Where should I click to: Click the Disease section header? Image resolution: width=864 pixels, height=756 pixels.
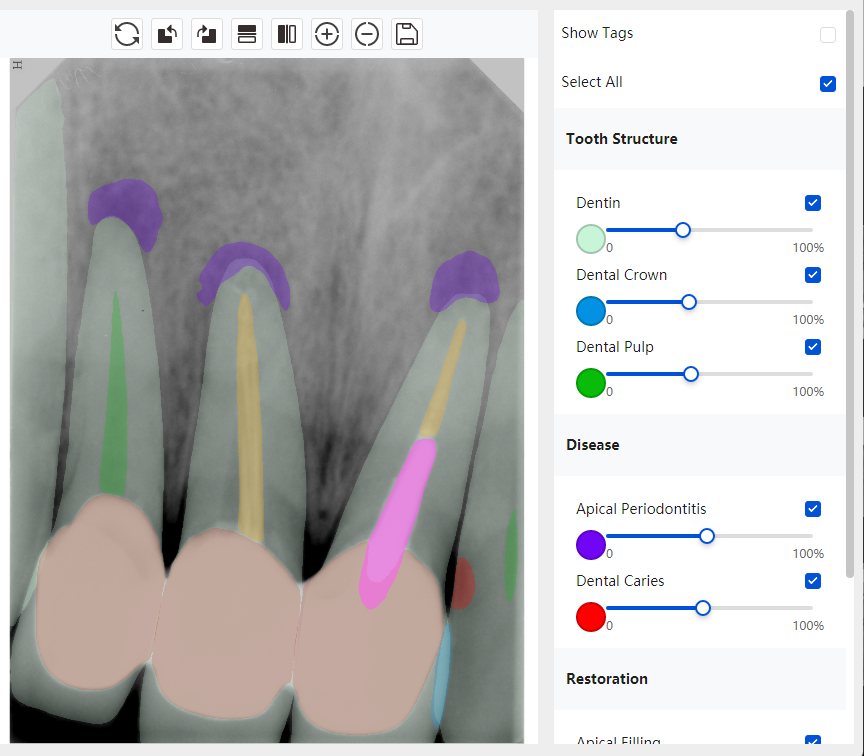[592, 445]
